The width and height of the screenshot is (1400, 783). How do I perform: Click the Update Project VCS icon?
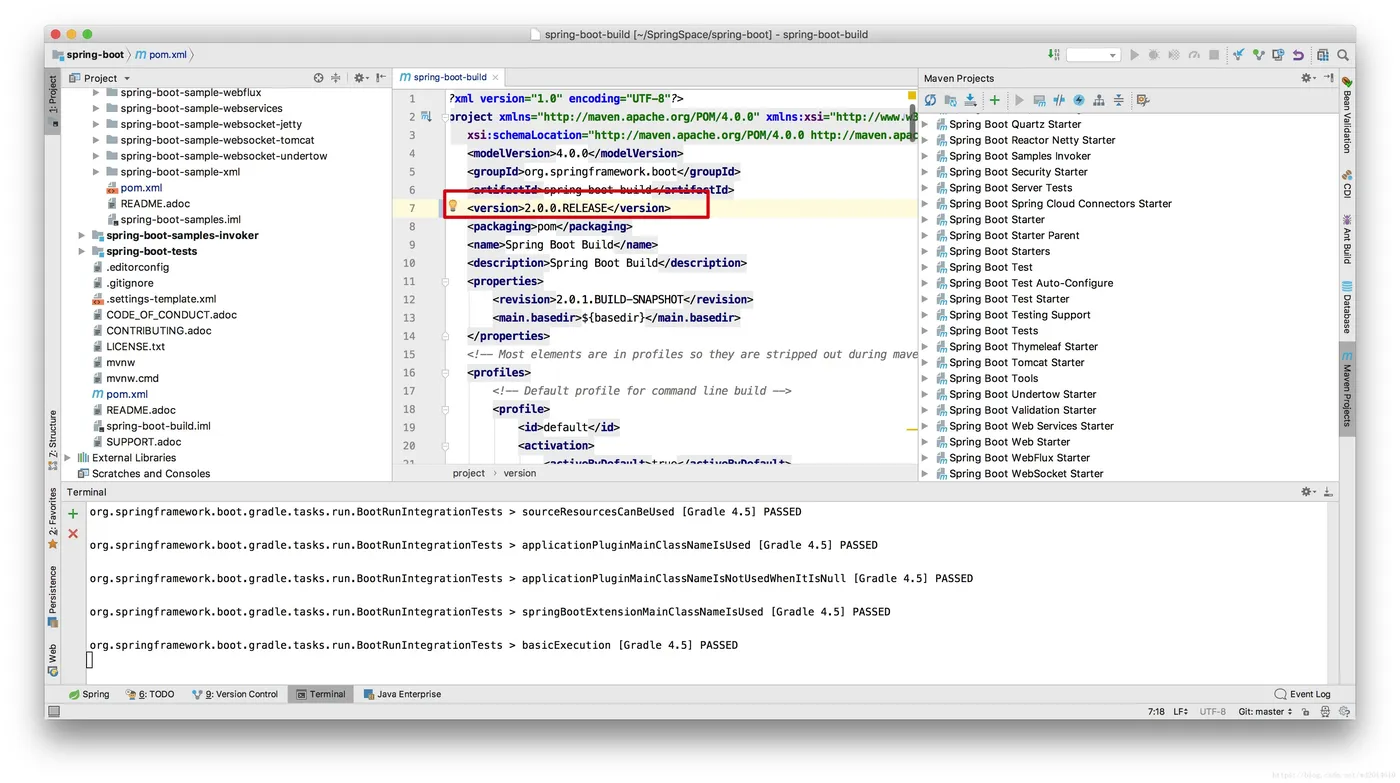coord(1239,55)
